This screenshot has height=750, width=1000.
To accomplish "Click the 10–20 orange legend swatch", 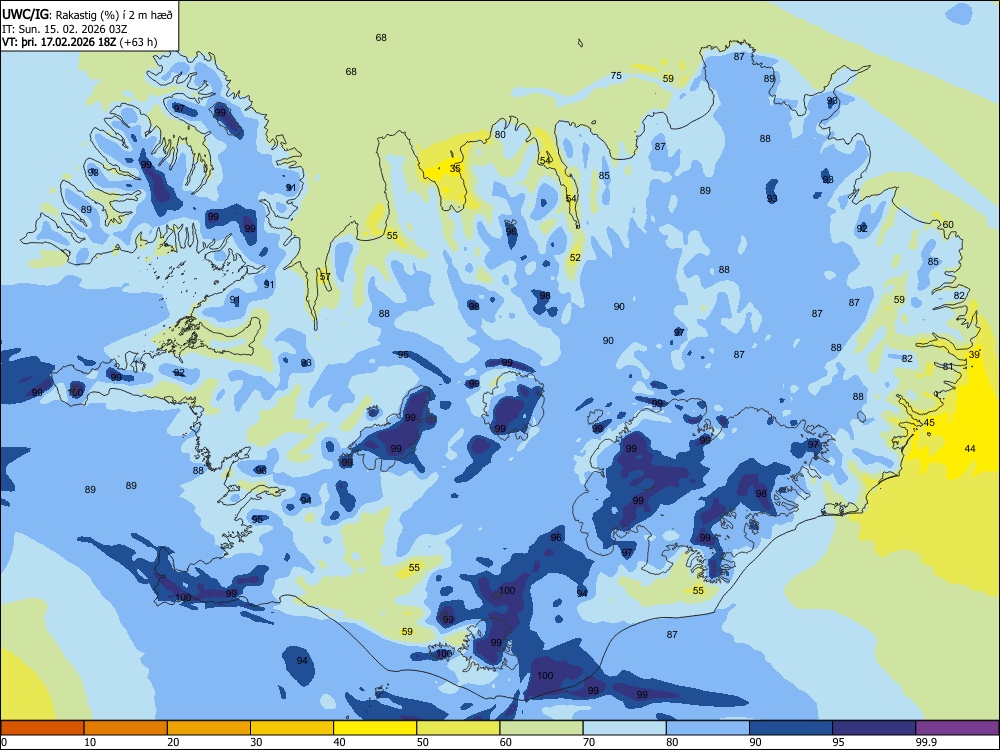I will (126, 728).
